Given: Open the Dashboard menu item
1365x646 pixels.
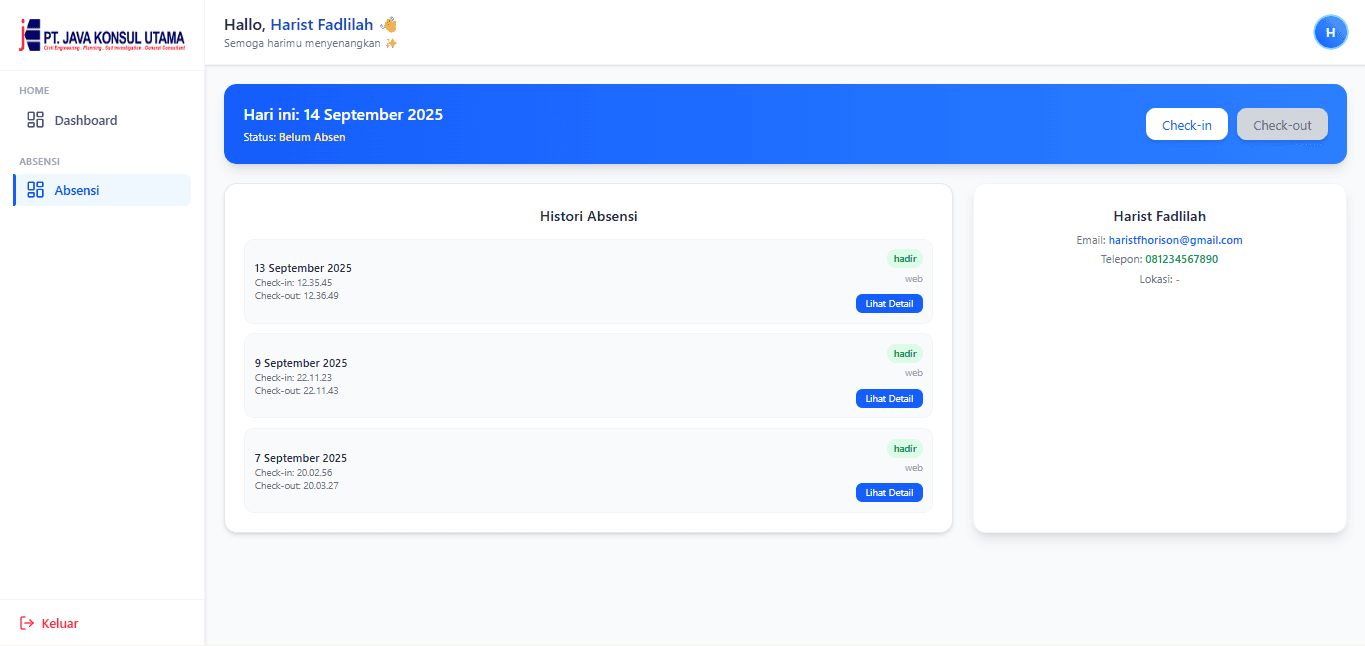Looking at the screenshot, I should pos(85,120).
